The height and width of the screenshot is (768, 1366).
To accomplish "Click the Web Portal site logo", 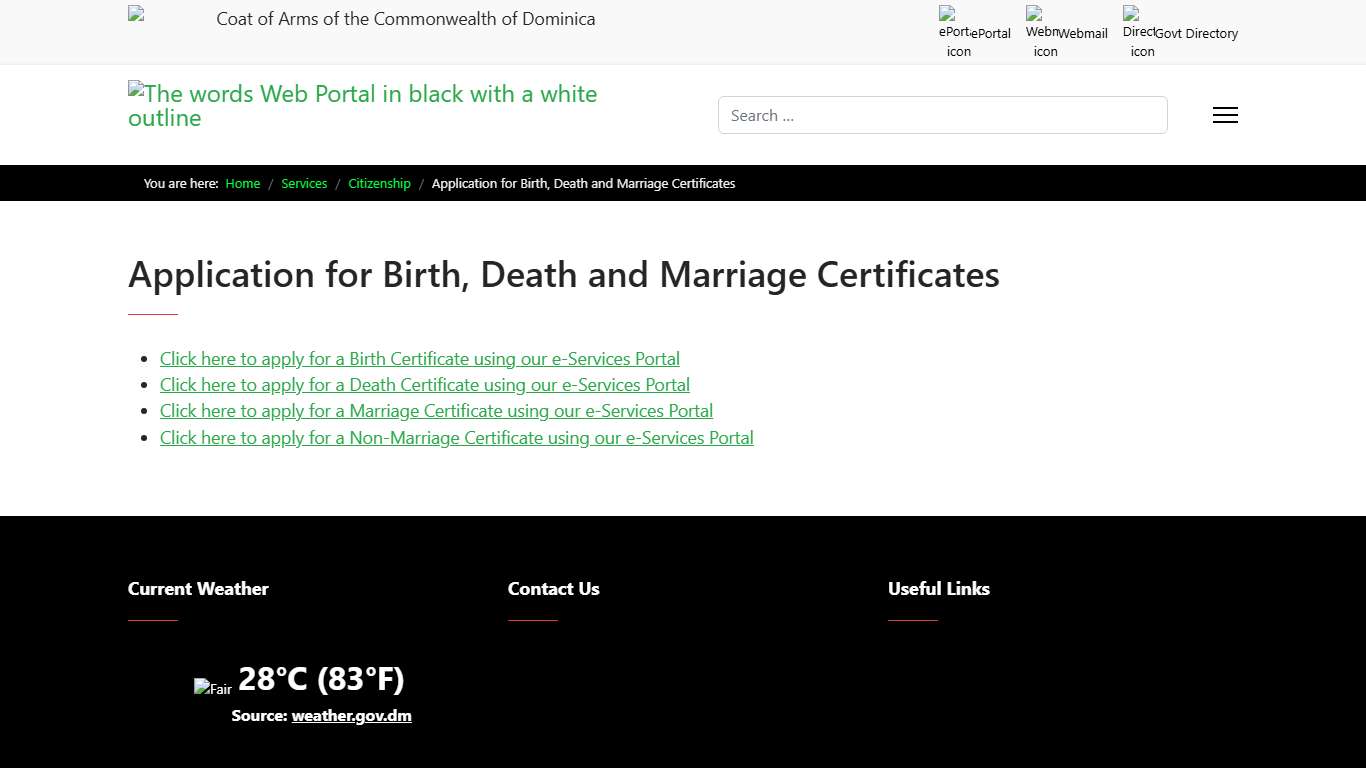I will 362,105.
